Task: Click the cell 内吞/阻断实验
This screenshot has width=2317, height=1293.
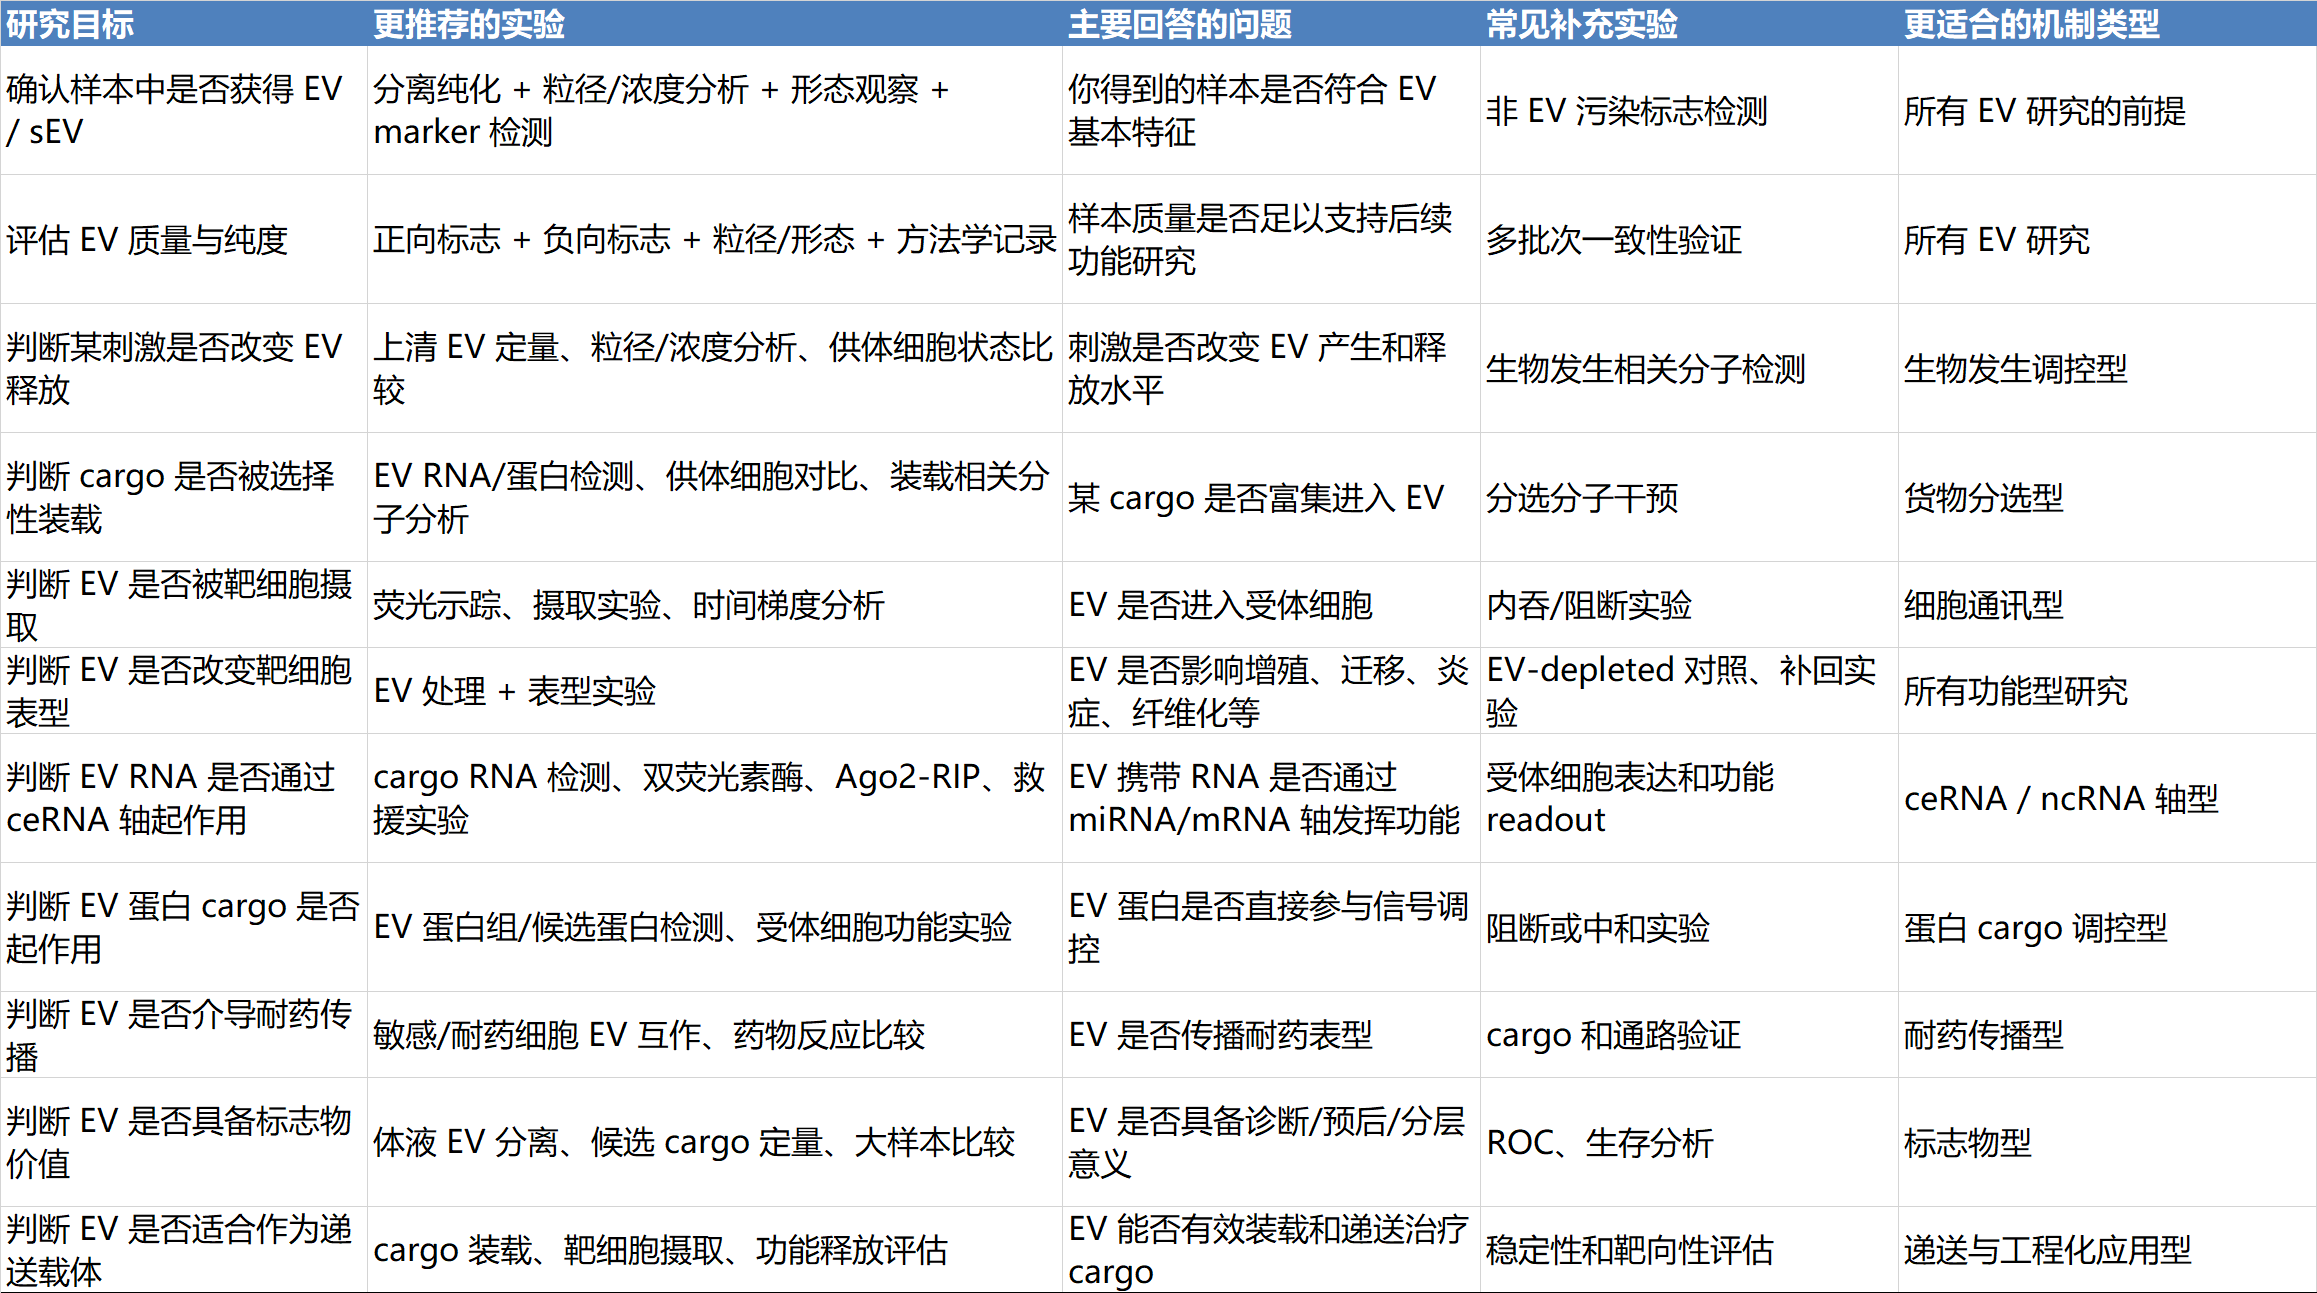Action: 1589,605
